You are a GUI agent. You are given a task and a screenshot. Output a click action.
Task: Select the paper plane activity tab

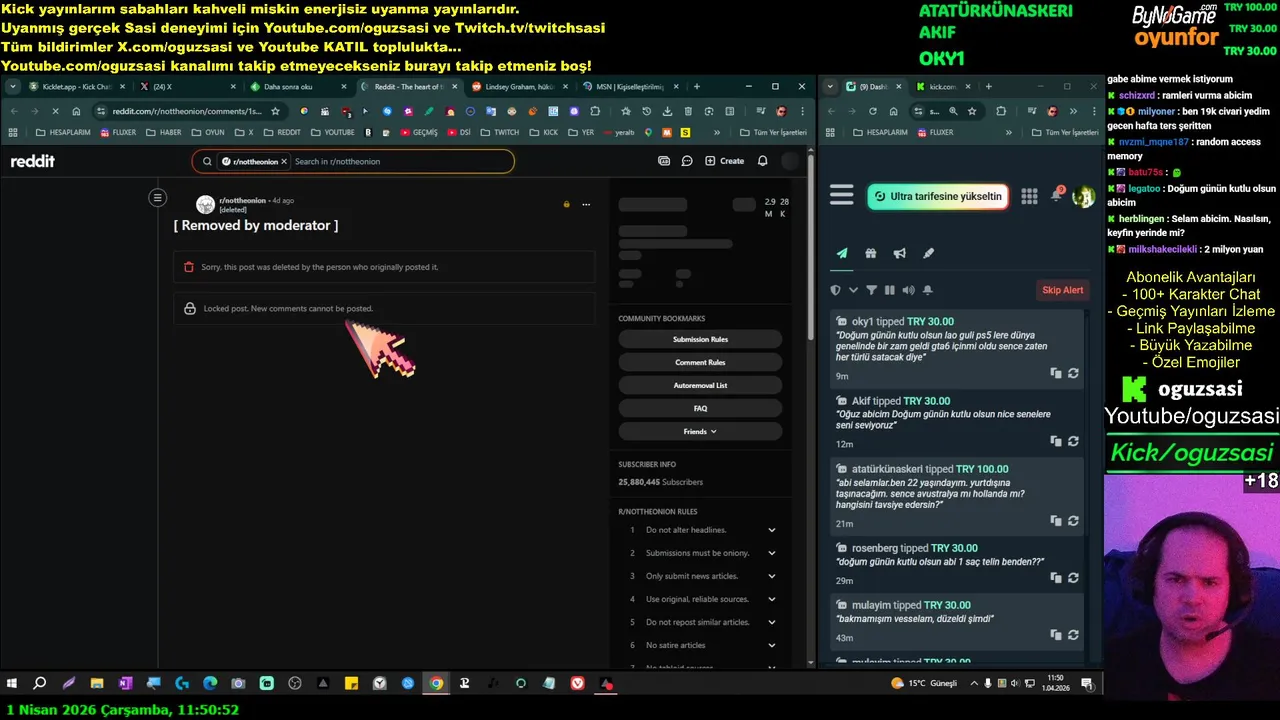click(842, 254)
